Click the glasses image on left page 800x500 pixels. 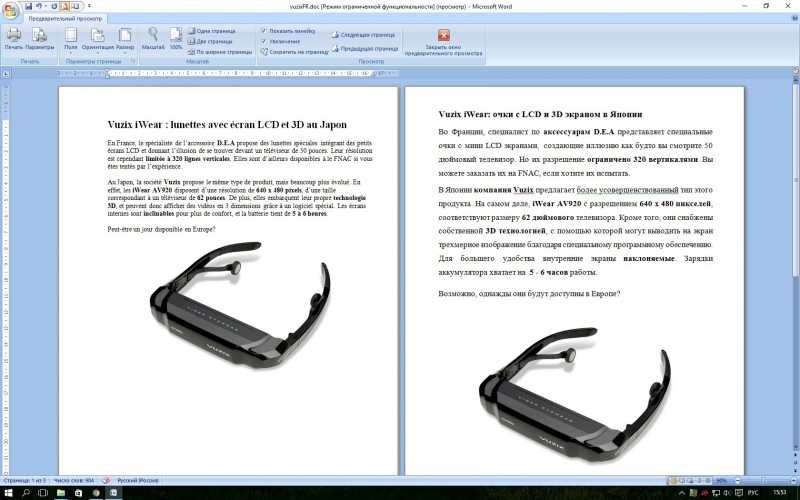click(240, 305)
